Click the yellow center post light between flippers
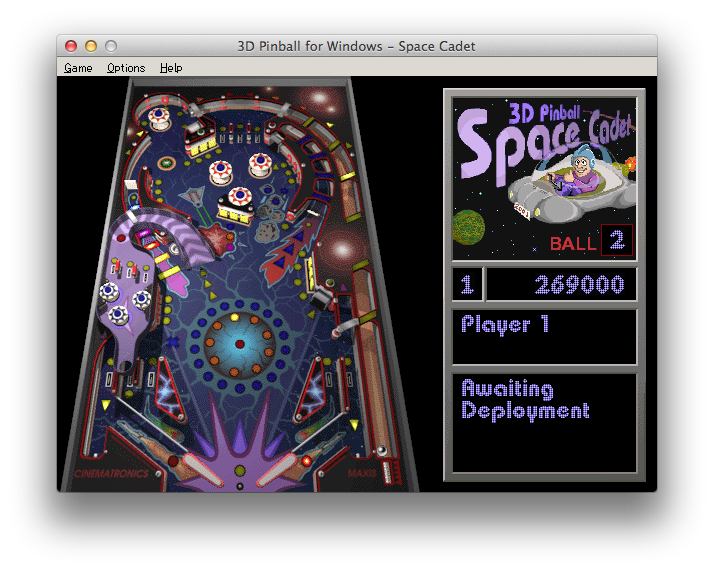Screen dimensions: 714x571 click(240, 470)
